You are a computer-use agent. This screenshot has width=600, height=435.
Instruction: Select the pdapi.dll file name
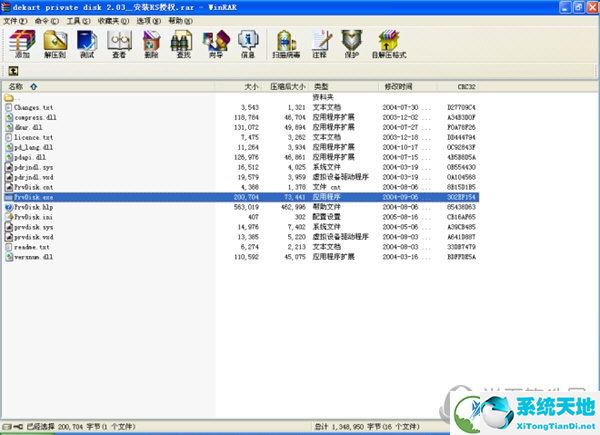(x=30, y=157)
